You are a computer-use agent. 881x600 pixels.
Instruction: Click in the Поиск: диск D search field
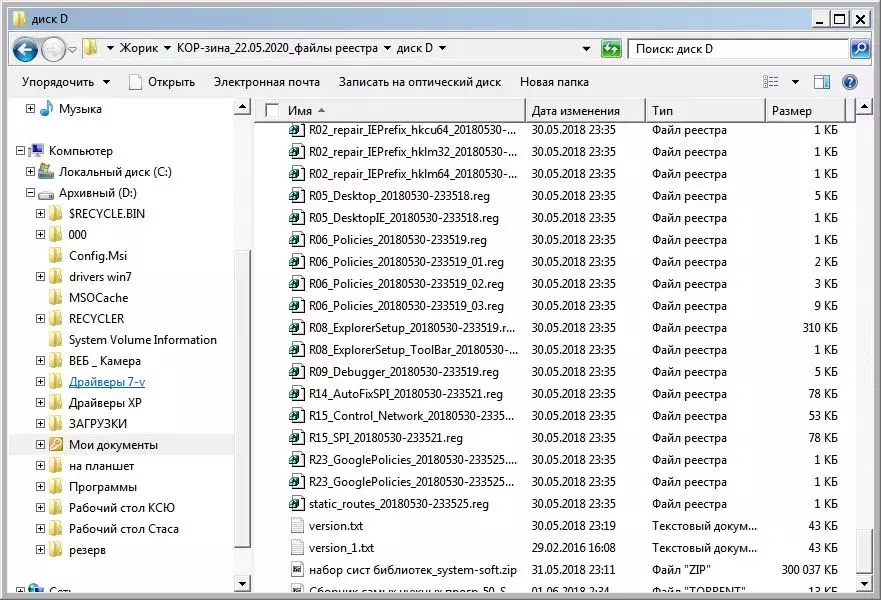(x=737, y=49)
